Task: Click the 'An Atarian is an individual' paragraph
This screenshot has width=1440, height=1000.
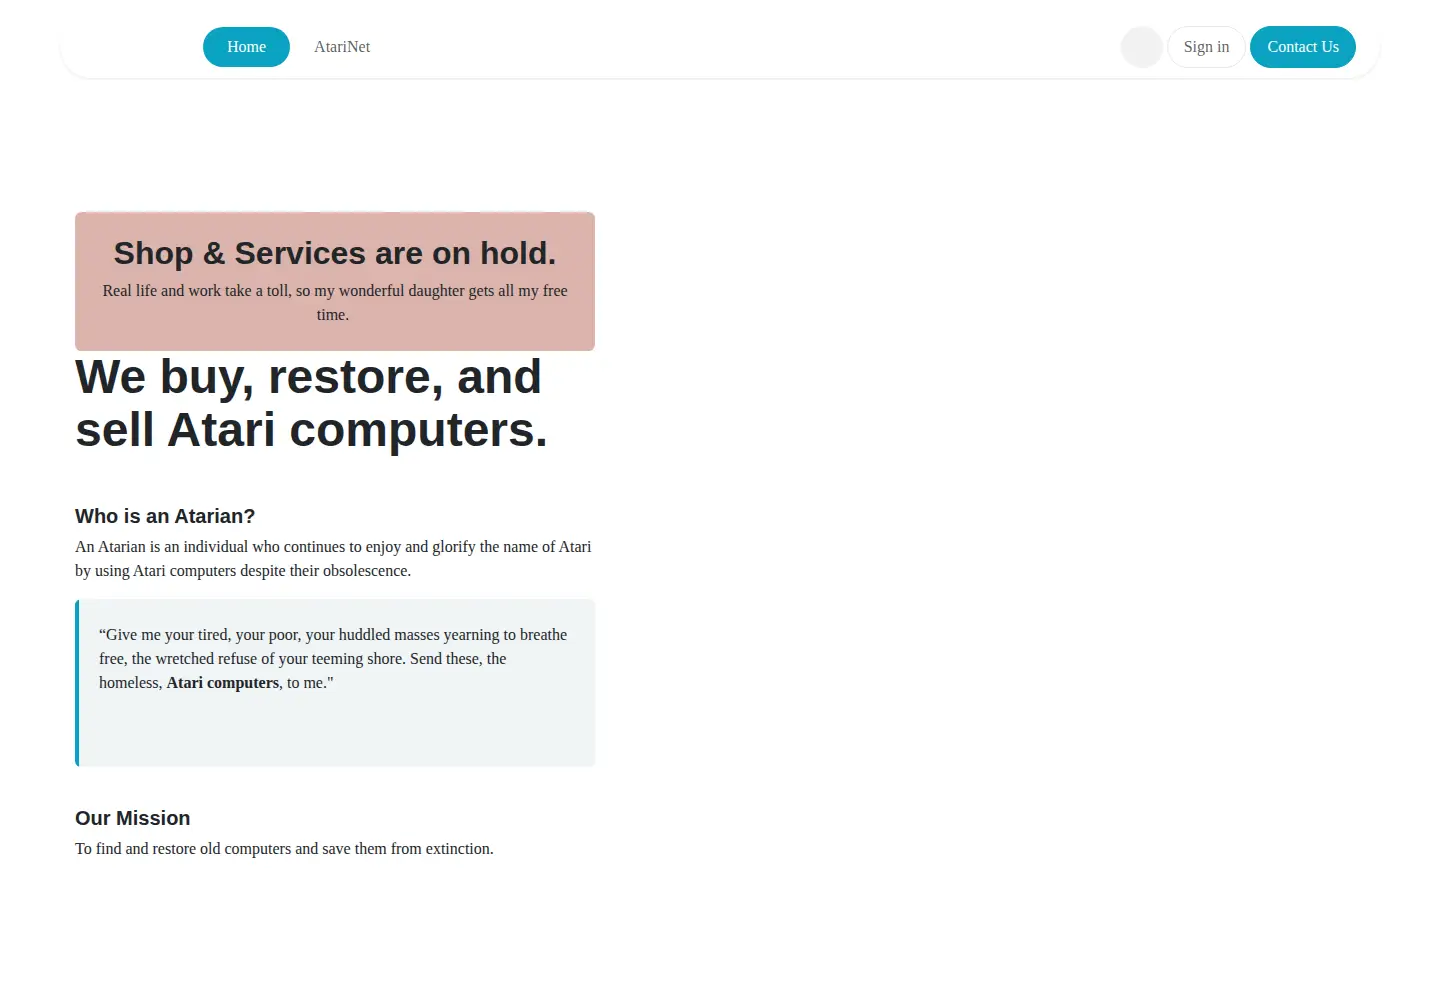Action: coord(333,559)
